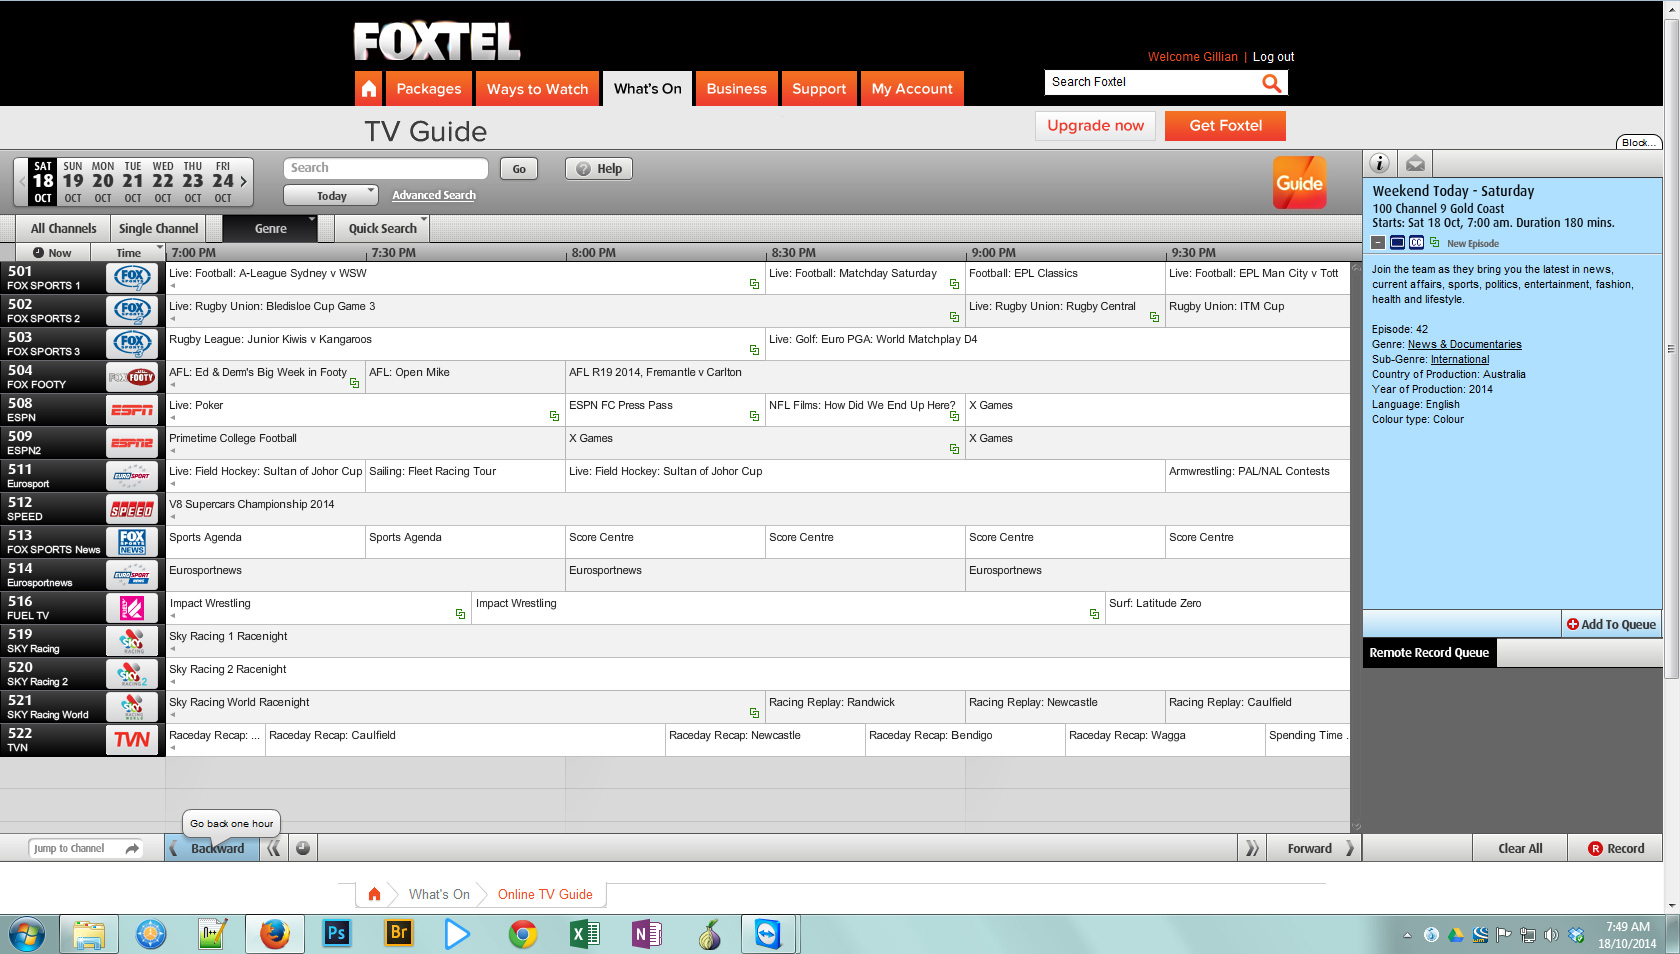Screen dimensions: 1680x954
Task: Click the TVN channel 522 logo
Action: click(x=132, y=740)
